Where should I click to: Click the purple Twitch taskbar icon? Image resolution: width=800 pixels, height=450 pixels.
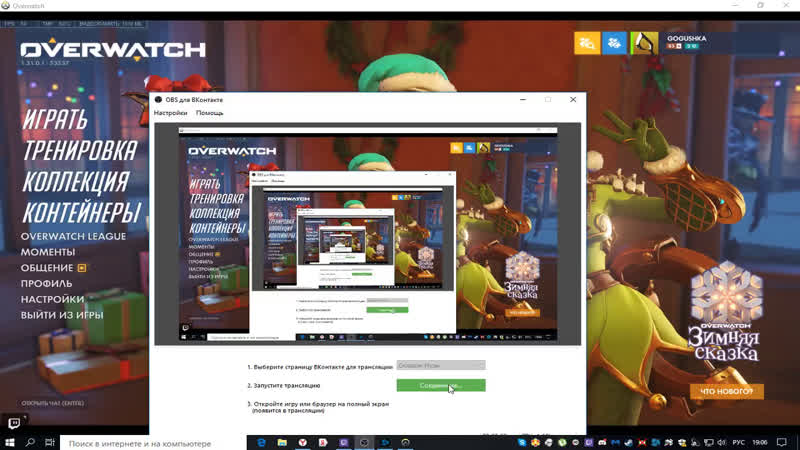point(344,442)
